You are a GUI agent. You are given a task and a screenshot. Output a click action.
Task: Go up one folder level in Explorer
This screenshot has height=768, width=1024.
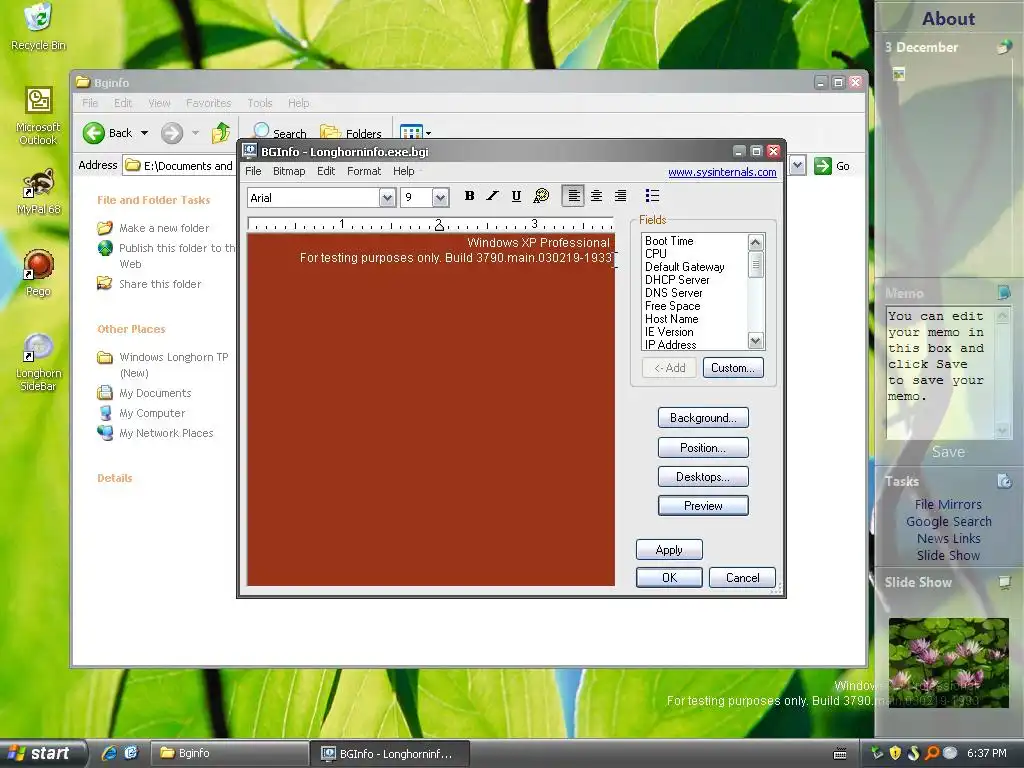click(221, 133)
